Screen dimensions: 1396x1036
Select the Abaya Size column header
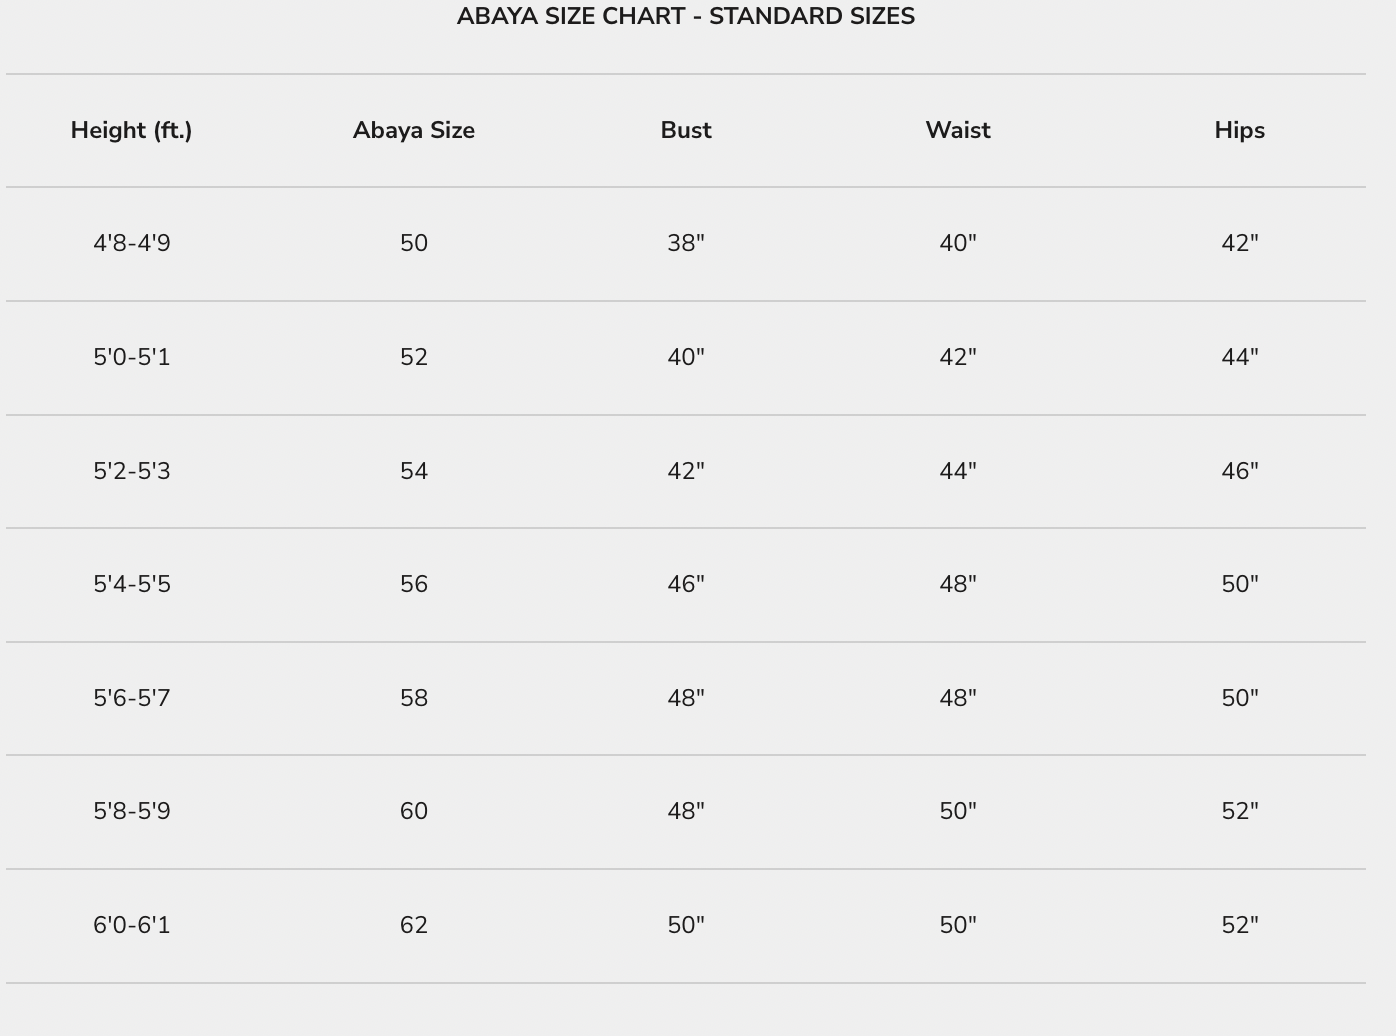click(x=413, y=130)
